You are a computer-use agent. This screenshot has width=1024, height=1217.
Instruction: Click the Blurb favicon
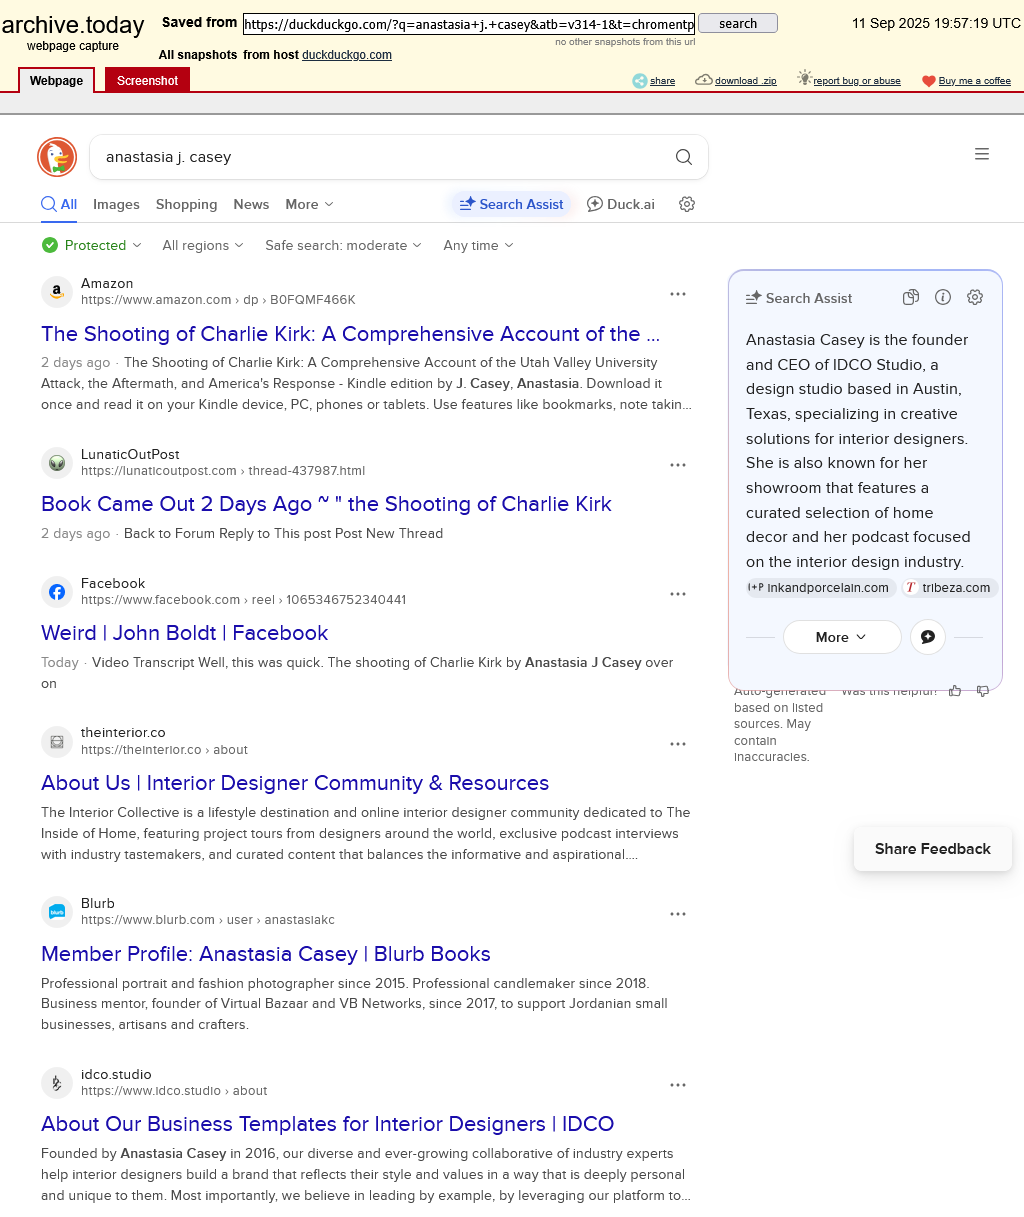click(x=57, y=912)
